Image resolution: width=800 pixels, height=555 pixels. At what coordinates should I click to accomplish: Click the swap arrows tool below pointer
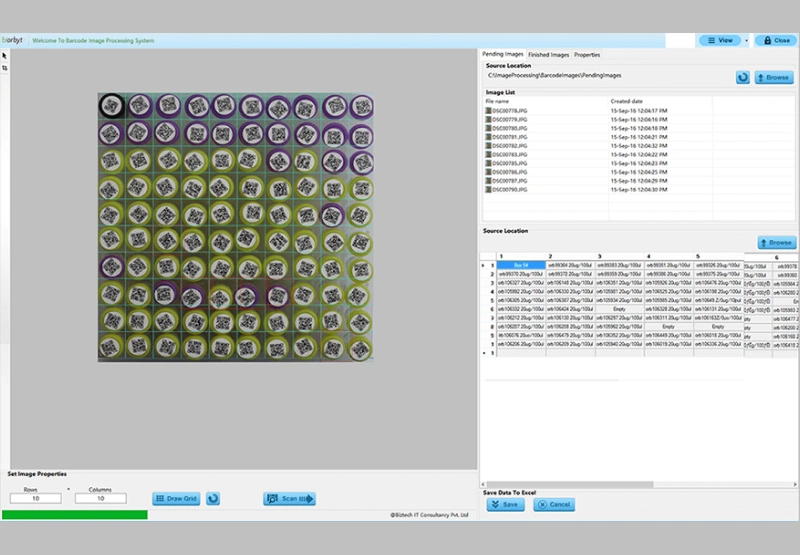pyautogui.click(x=5, y=68)
